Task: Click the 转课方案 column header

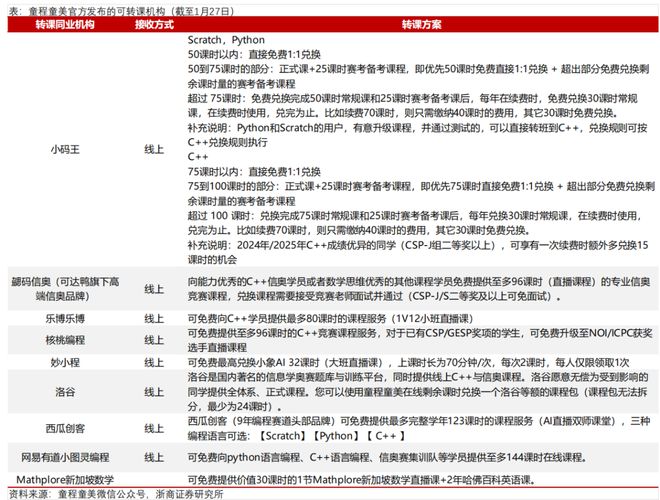Action: [421, 24]
